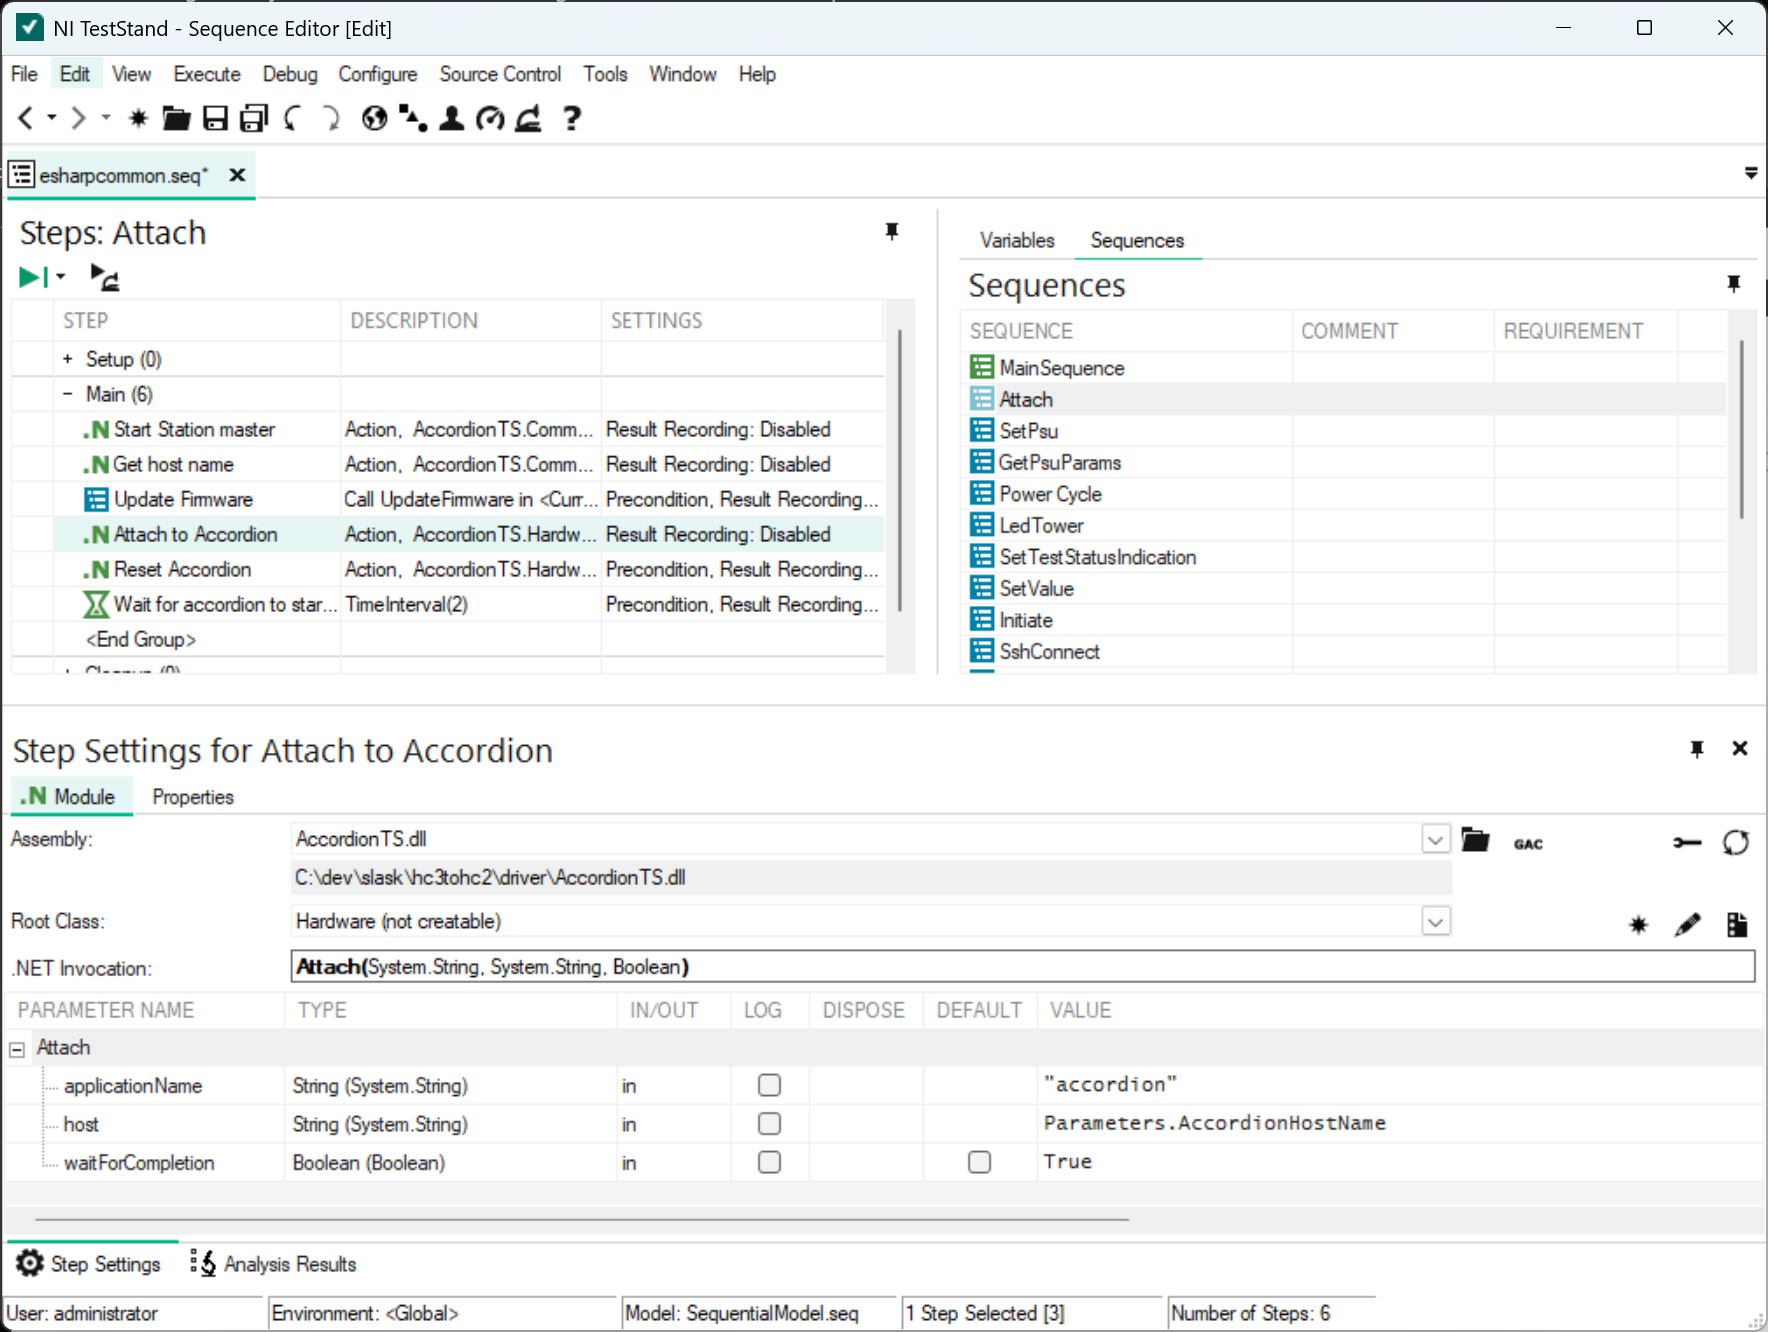Browse for assembly using the folder icon
This screenshot has width=1768, height=1332.
1475,840
